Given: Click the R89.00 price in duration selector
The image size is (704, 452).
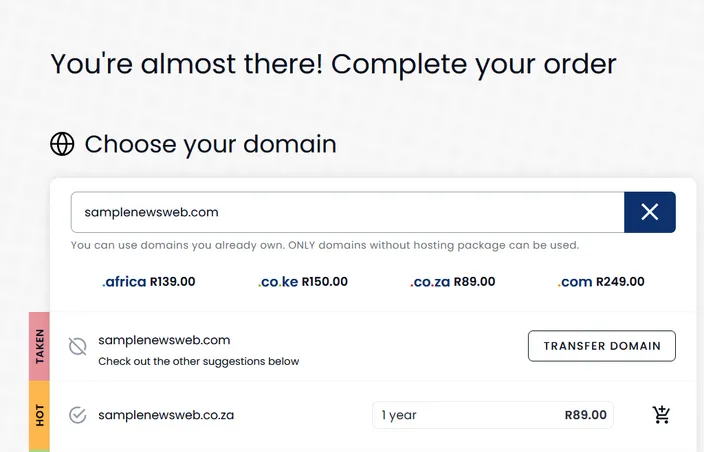Looking at the screenshot, I should (x=585, y=415).
